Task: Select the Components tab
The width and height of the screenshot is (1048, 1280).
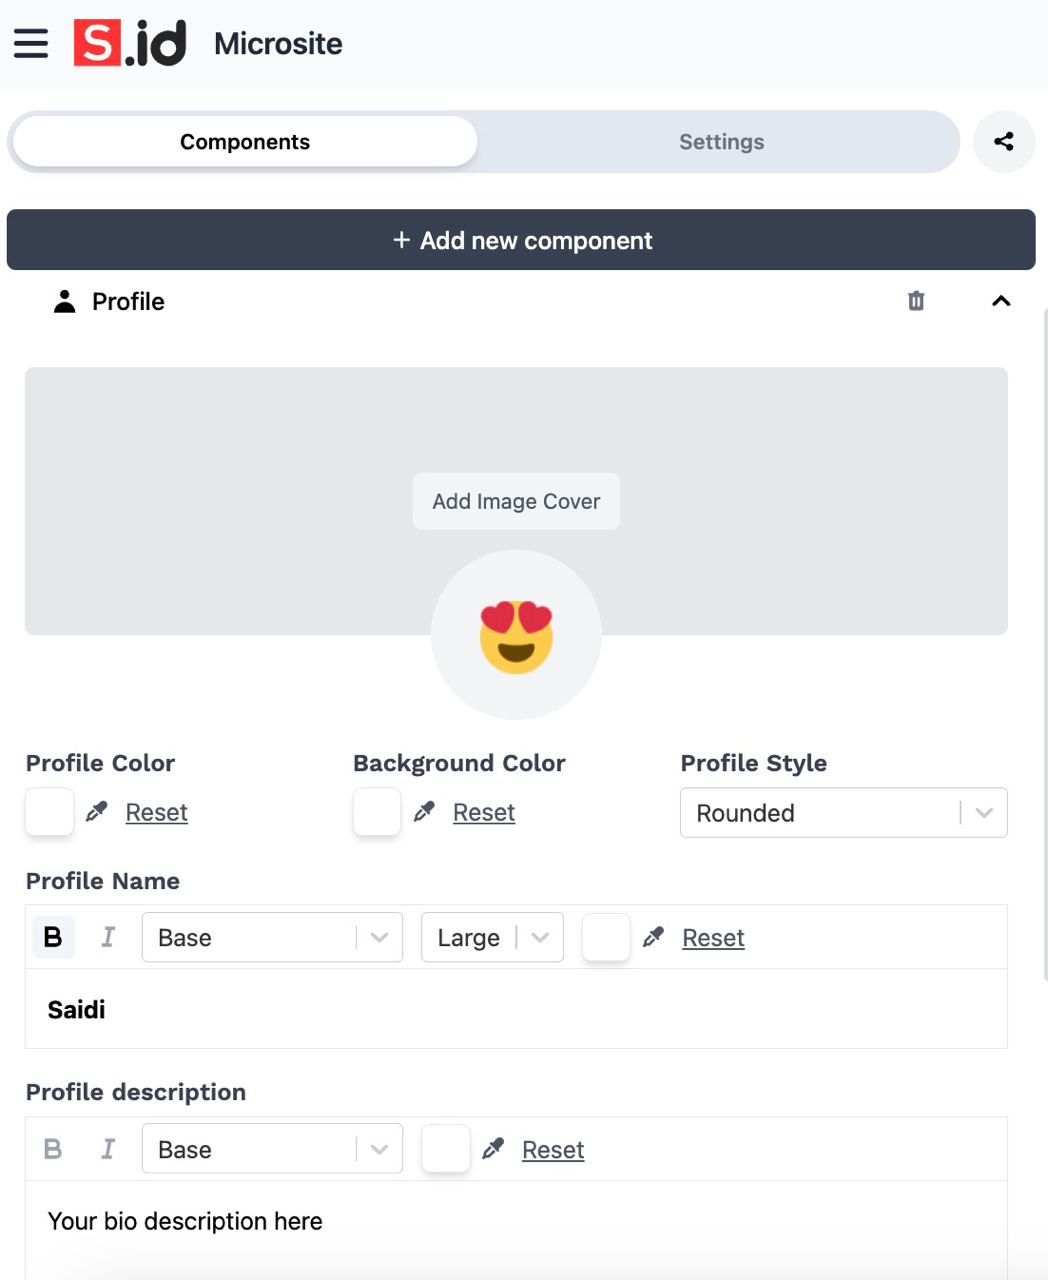Action: pyautogui.click(x=245, y=142)
